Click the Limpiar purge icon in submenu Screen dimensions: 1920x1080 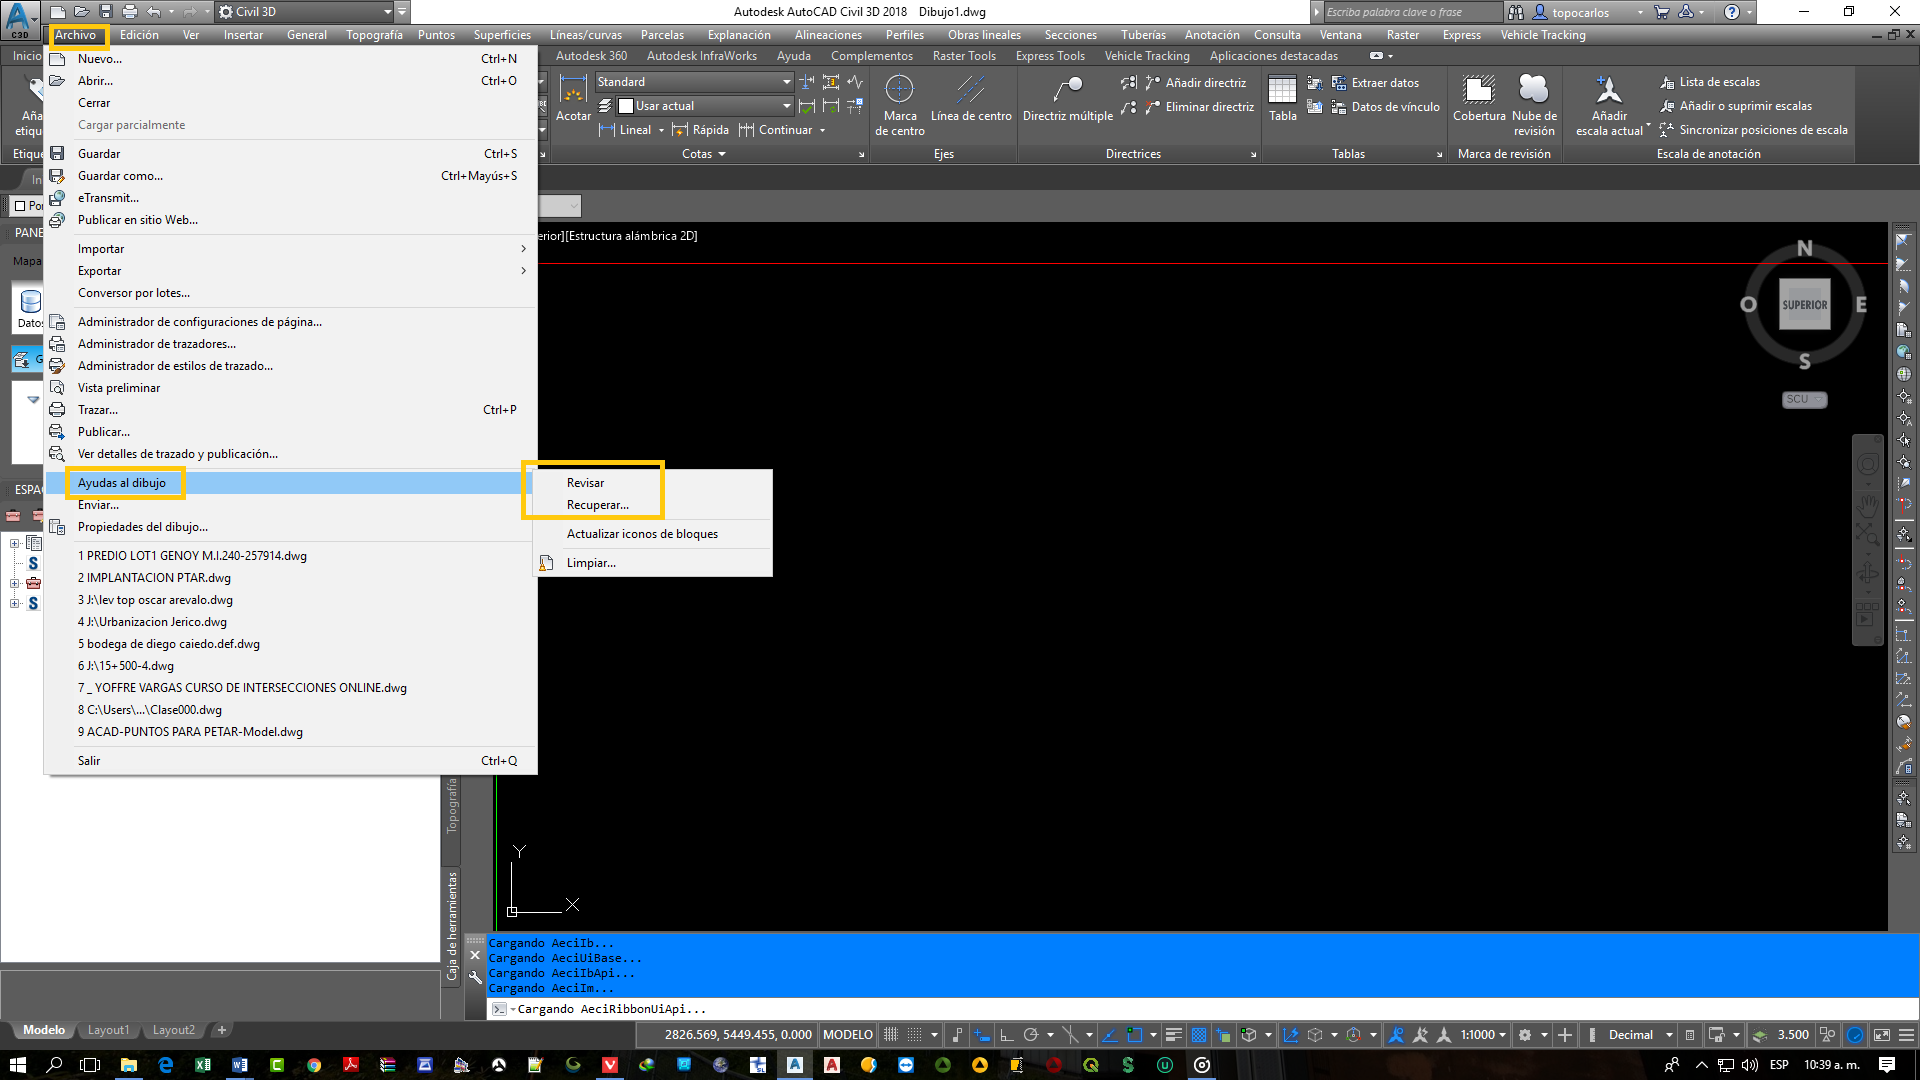tap(546, 563)
